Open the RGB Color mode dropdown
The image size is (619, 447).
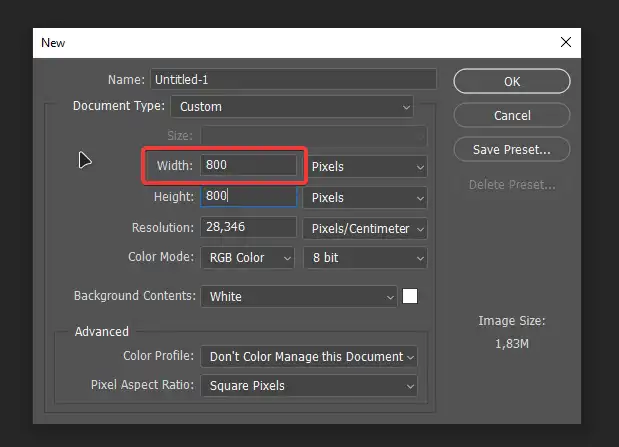(x=248, y=258)
